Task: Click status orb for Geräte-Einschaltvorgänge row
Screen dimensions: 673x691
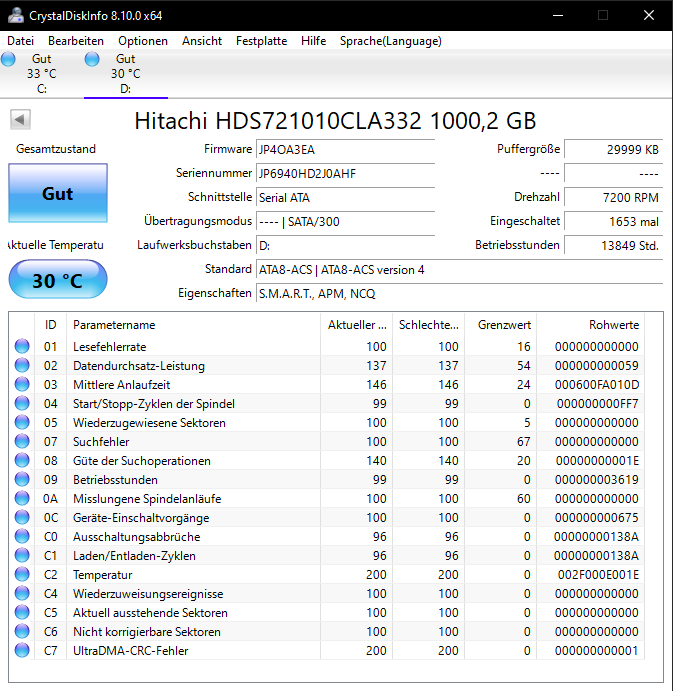Action: click(22, 517)
